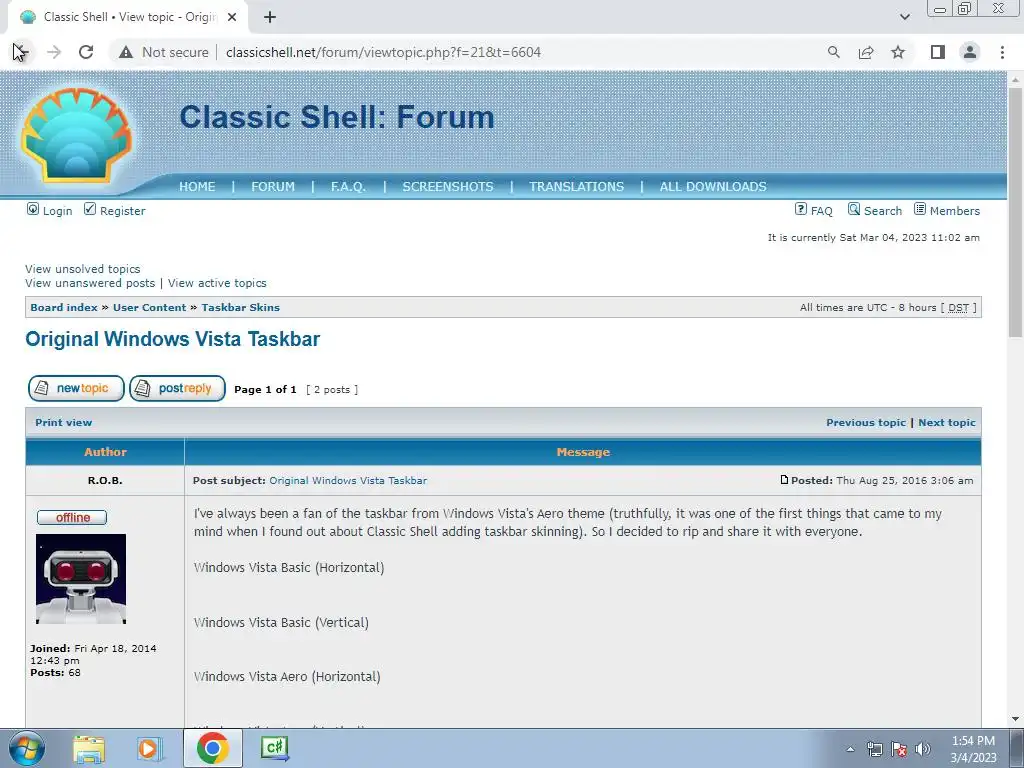Click the Members list icon

tap(920, 209)
